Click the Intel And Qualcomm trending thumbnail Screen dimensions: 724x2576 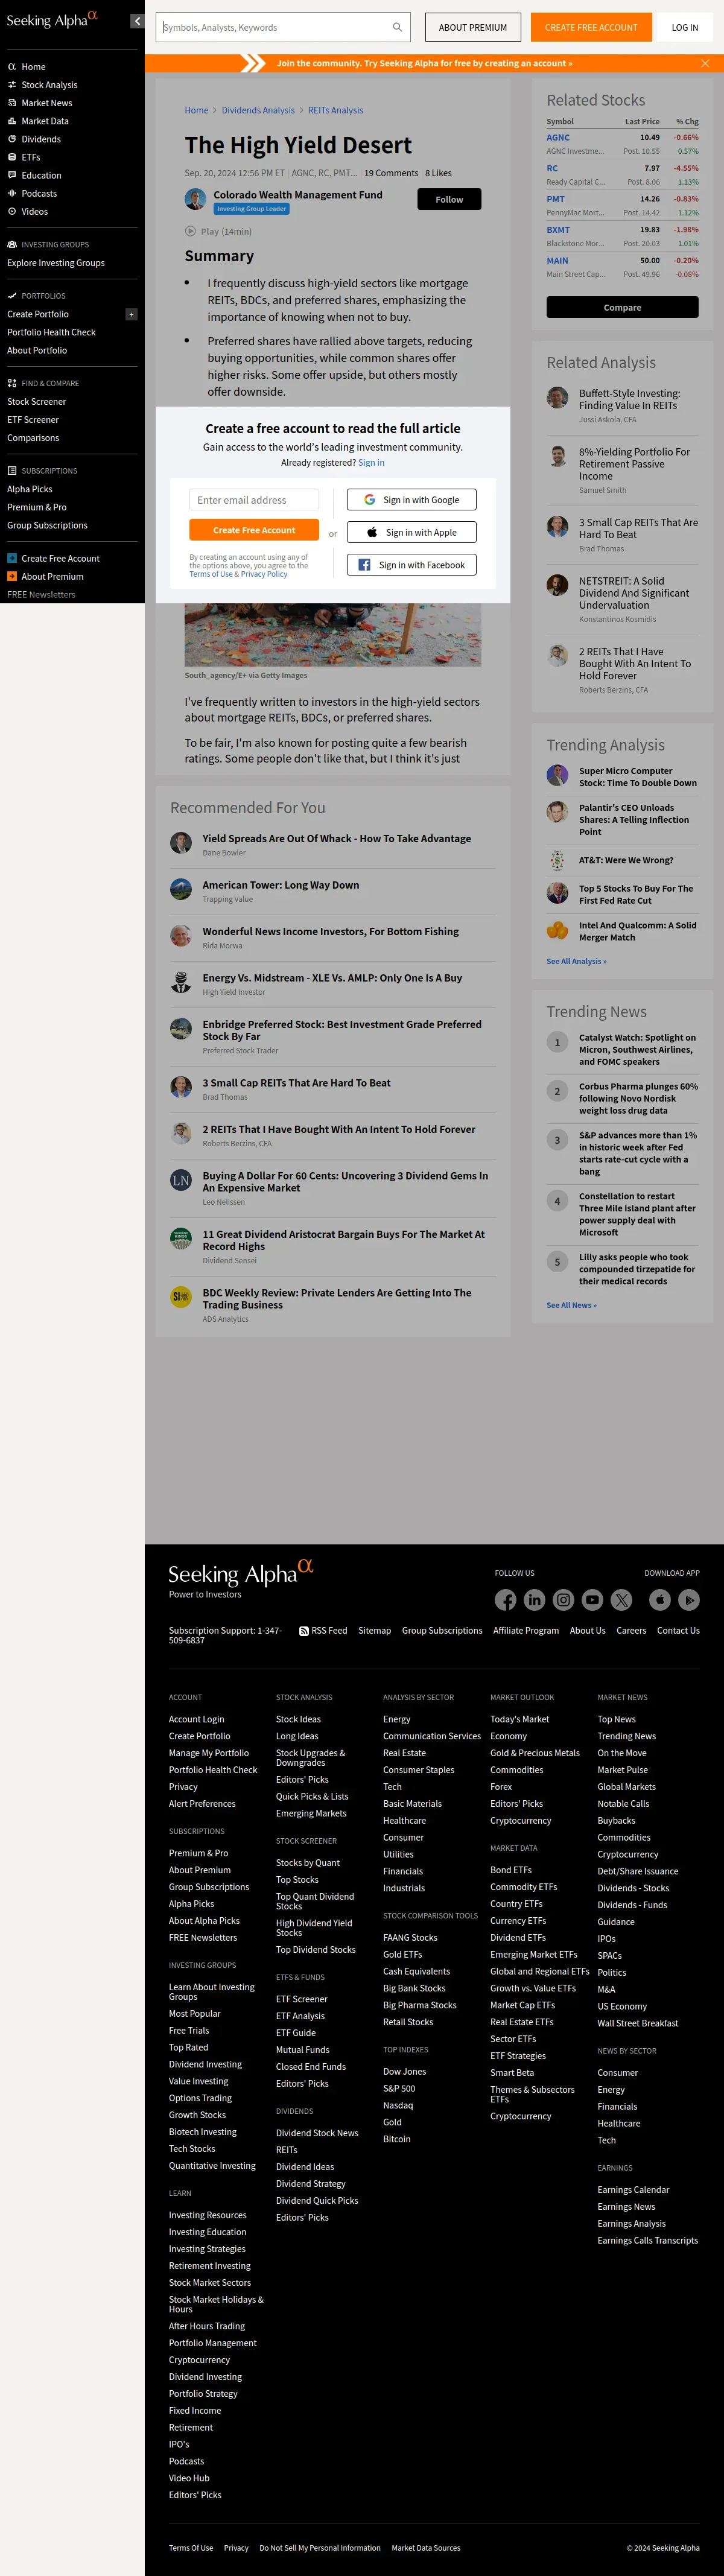[557, 930]
